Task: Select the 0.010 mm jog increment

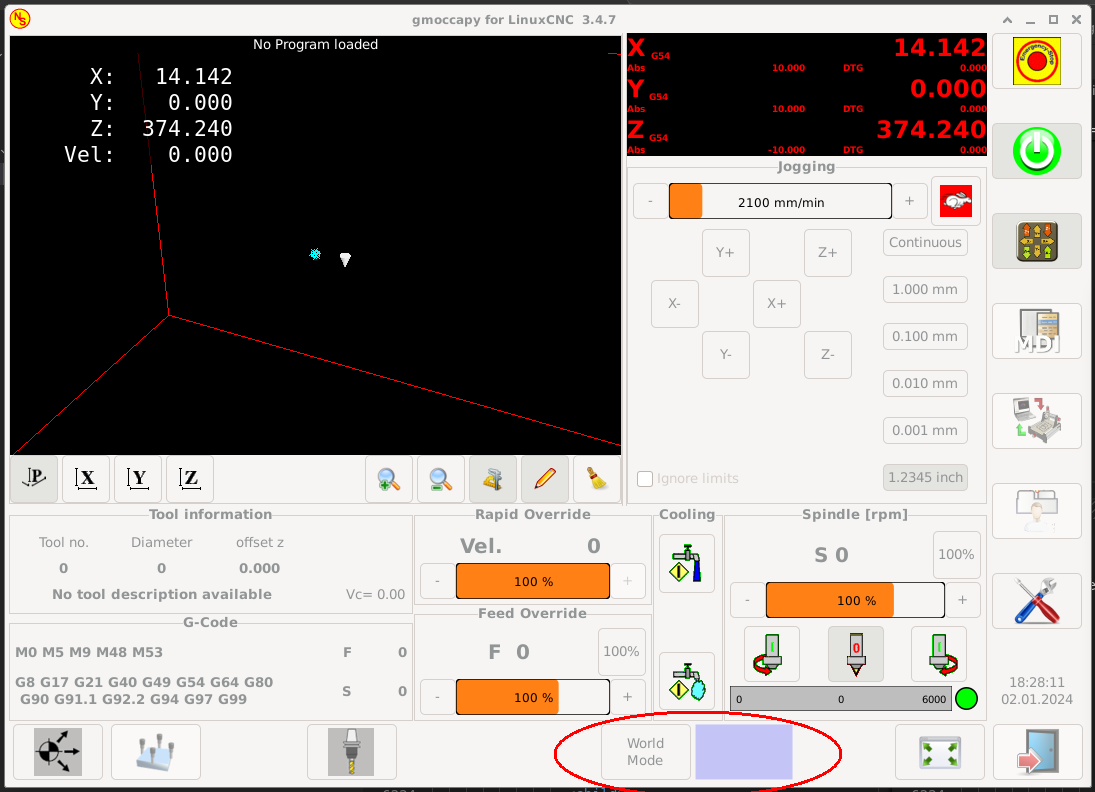Action: [925, 383]
